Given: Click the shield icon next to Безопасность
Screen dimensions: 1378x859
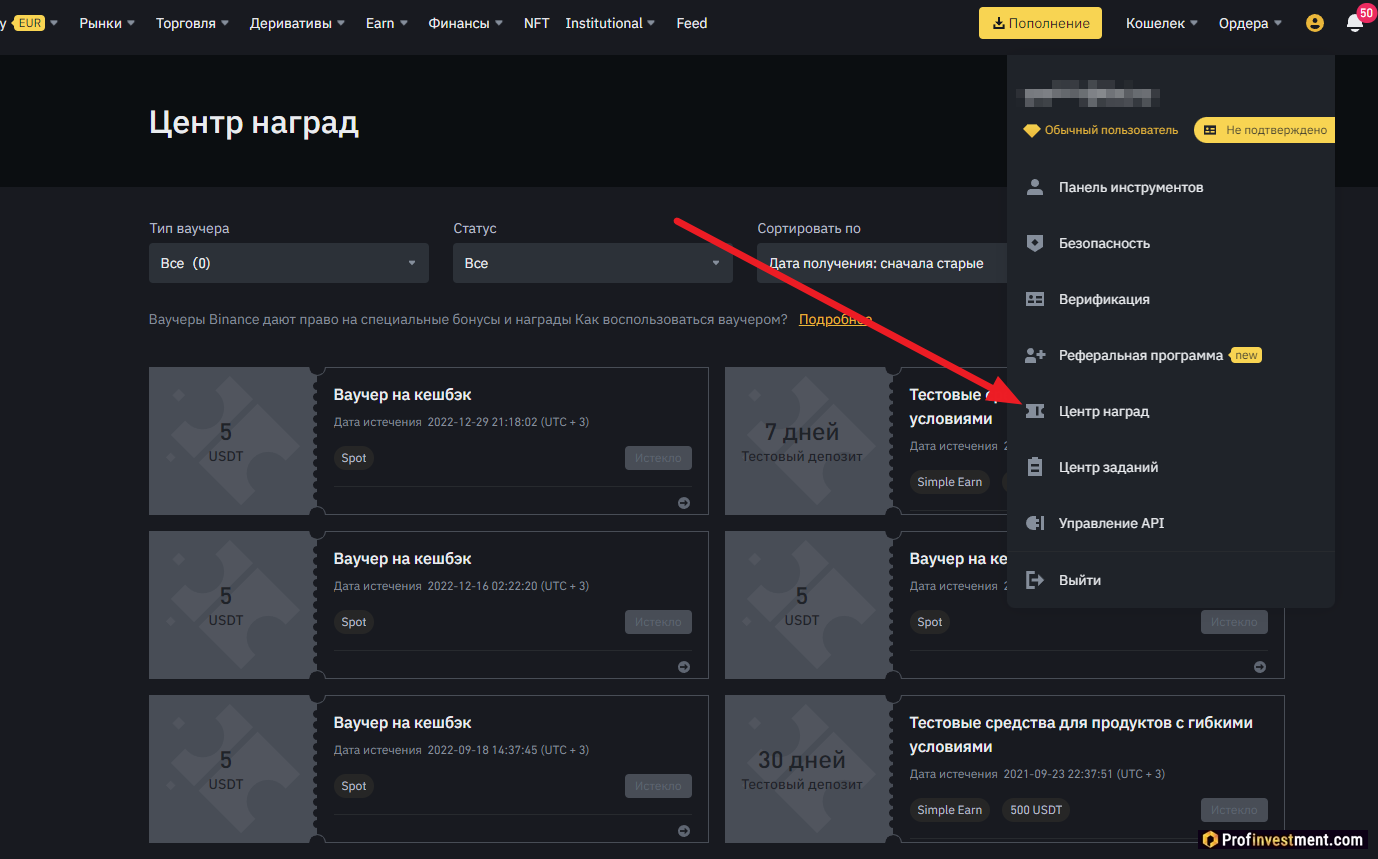Looking at the screenshot, I should [x=1035, y=243].
